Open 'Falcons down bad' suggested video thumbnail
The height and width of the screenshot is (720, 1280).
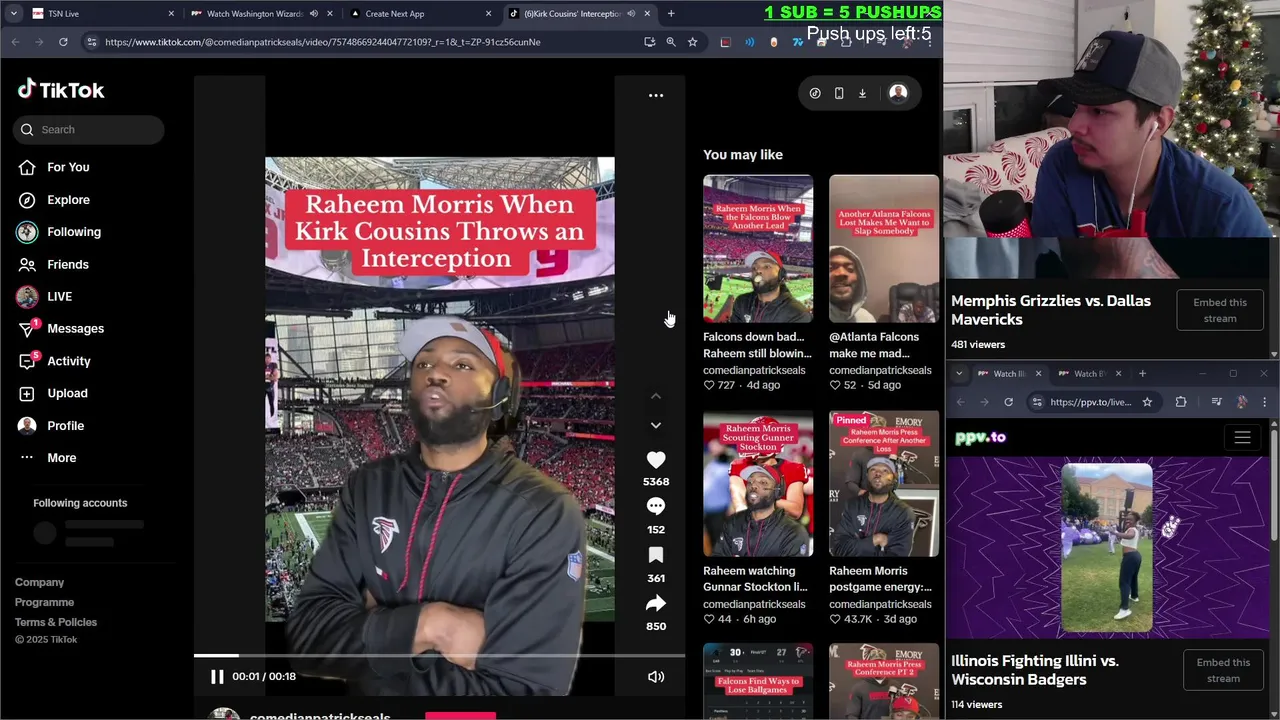click(758, 249)
